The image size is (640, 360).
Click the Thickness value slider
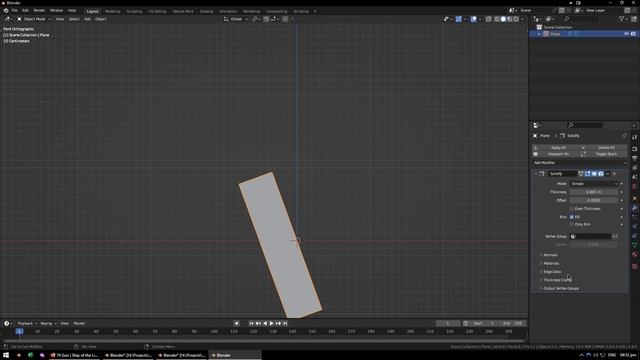pos(594,192)
